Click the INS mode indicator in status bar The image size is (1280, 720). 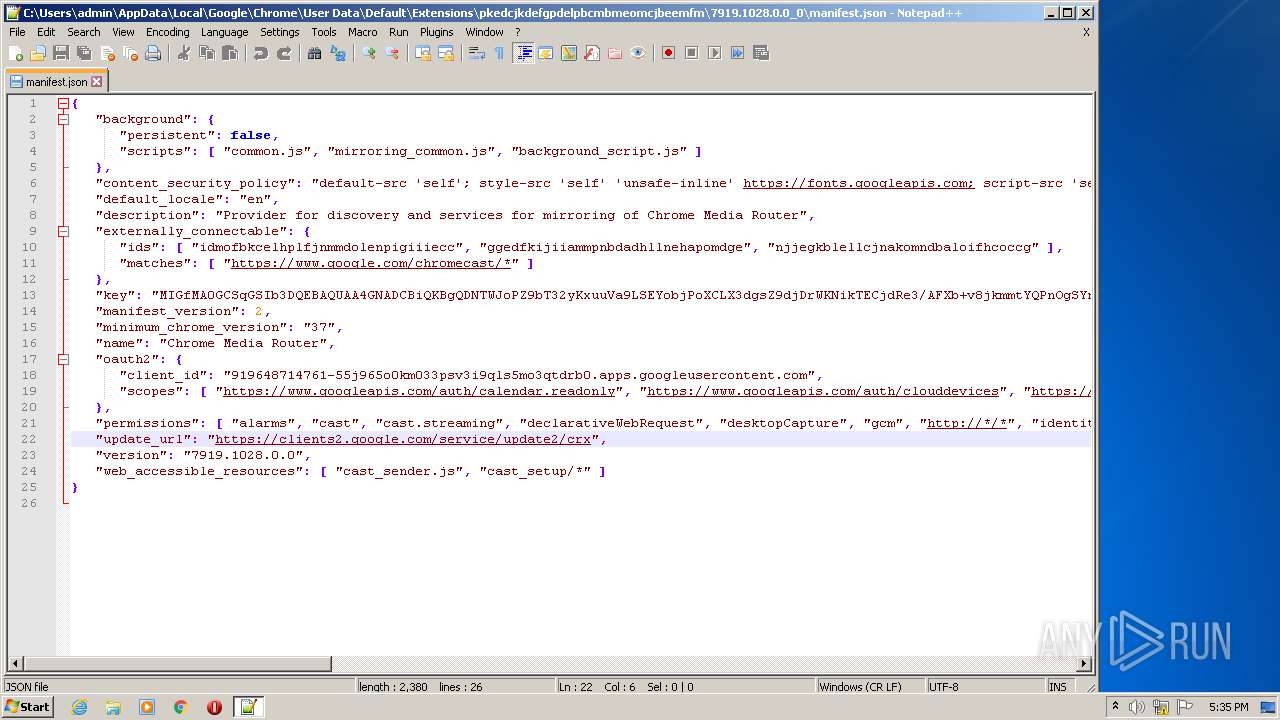1058,687
